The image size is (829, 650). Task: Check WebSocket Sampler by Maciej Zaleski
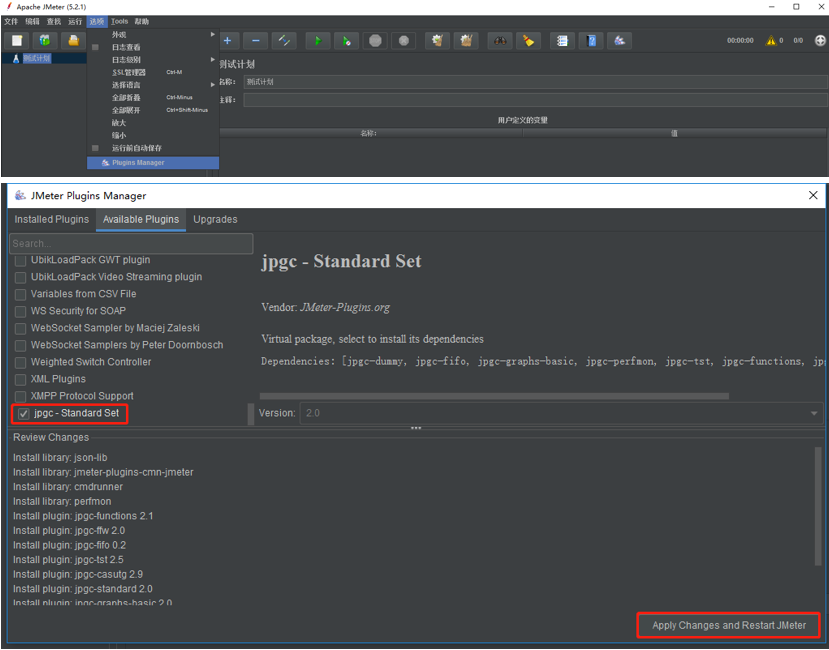click(21, 328)
